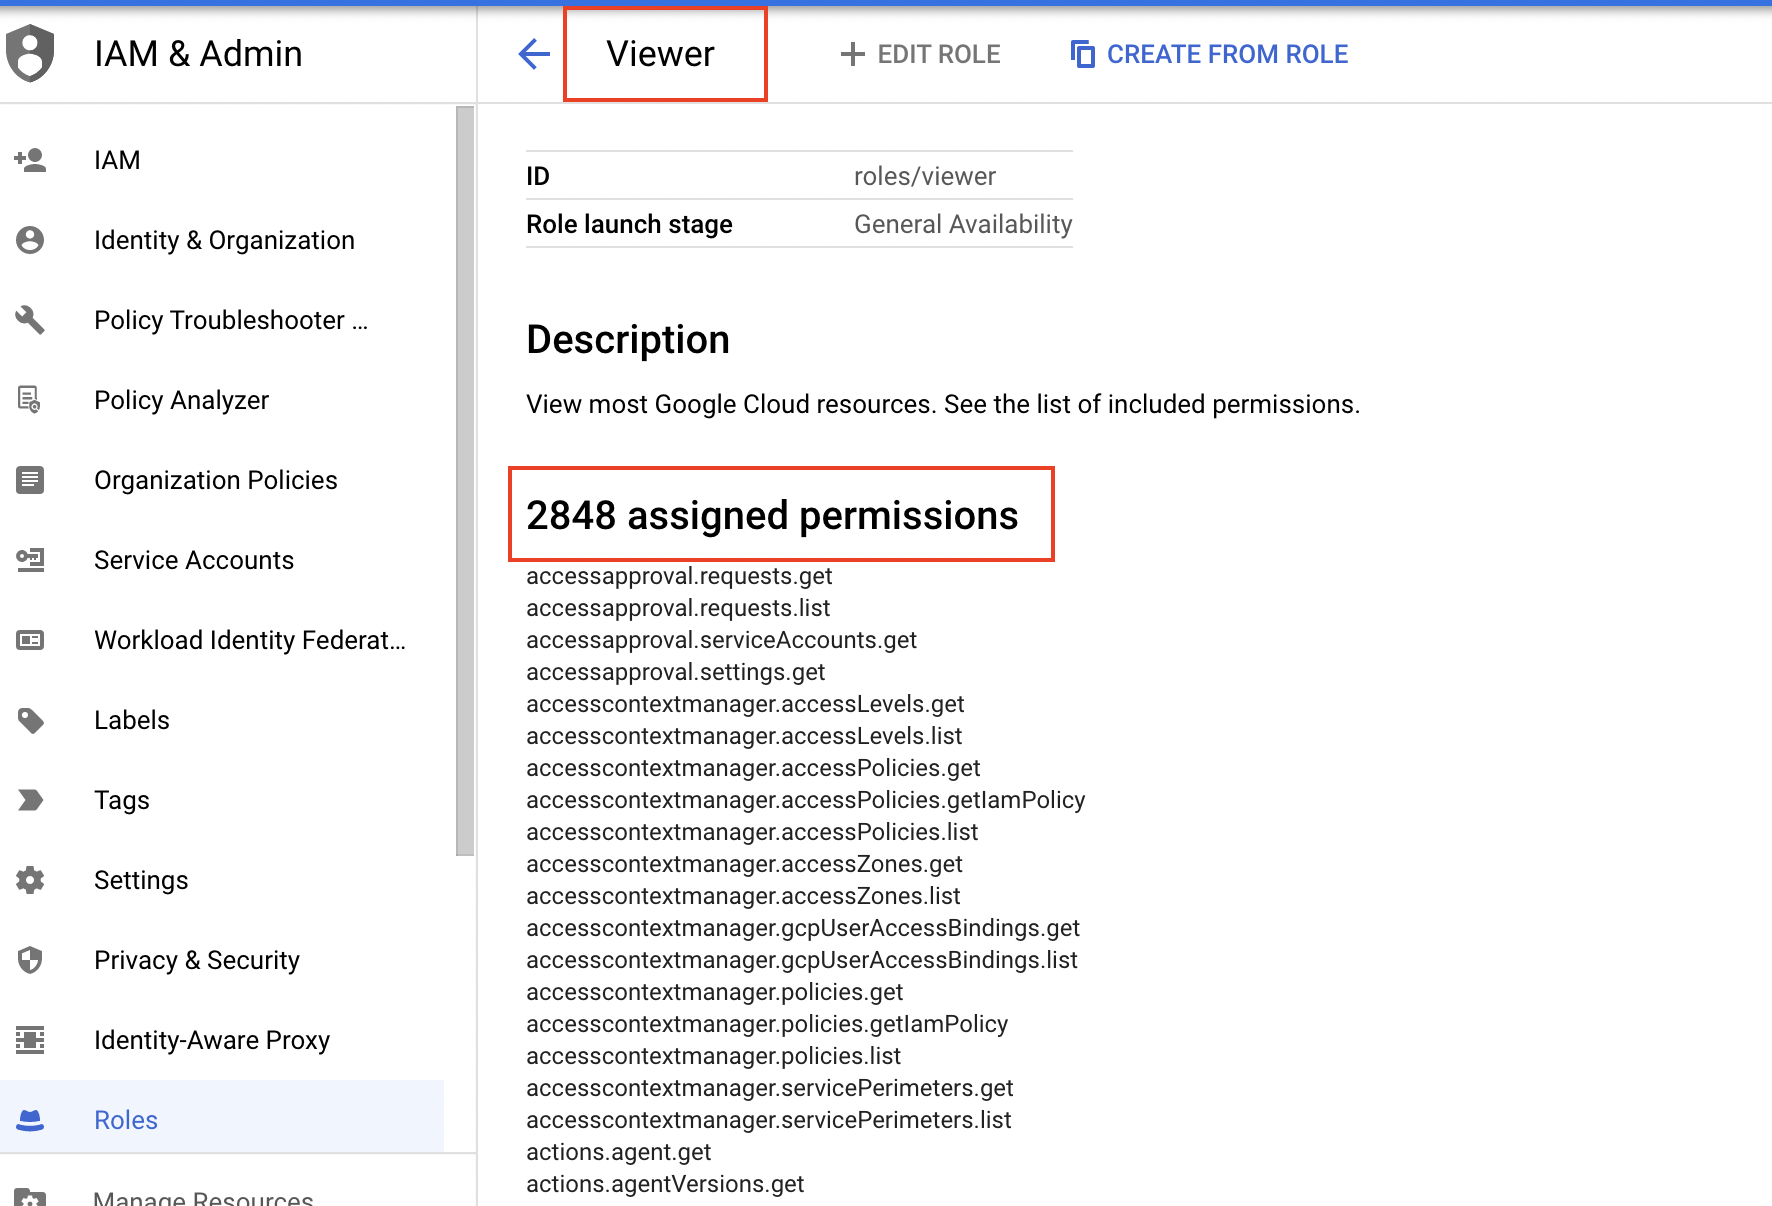This screenshot has height=1206, width=1772.
Task: Click permission accesscontextmanager.accessZones.list
Action: tap(743, 896)
